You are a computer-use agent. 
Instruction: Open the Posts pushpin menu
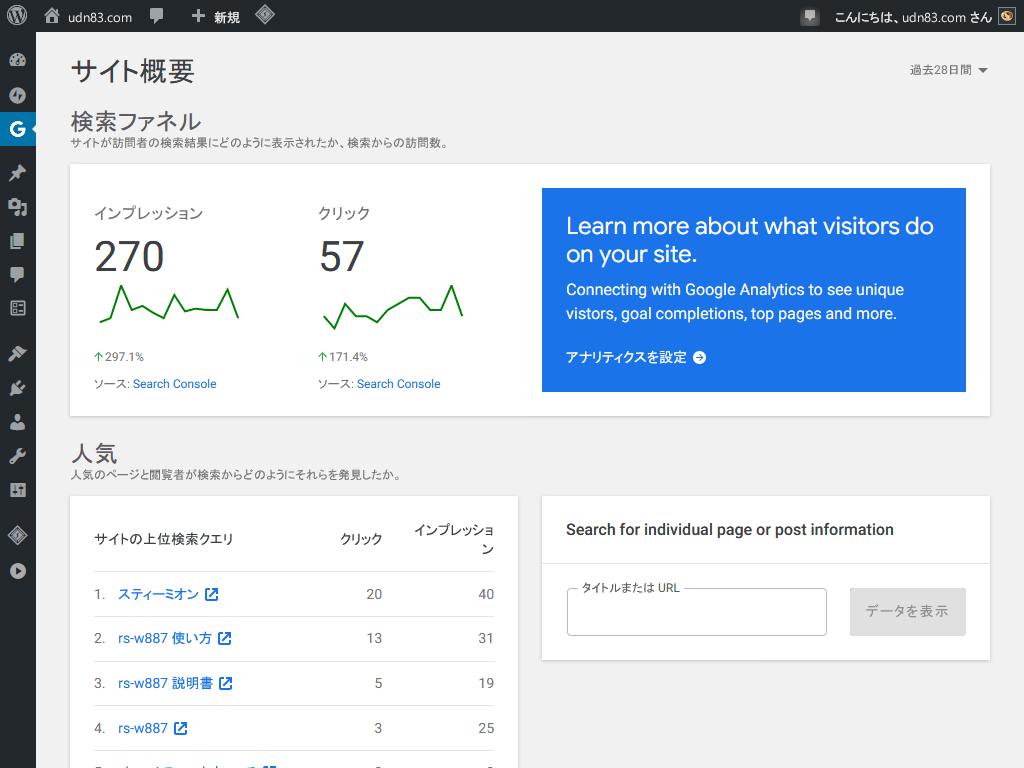pyautogui.click(x=17, y=173)
